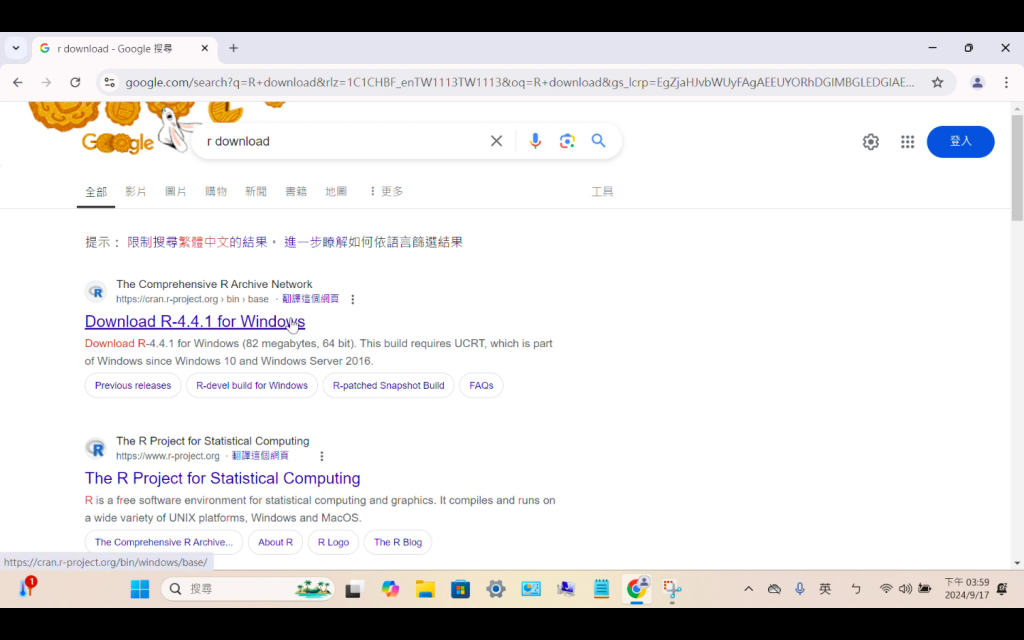Toggle the 英 input language indicator
The width and height of the screenshot is (1024, 640).
[x=825, y=589]
